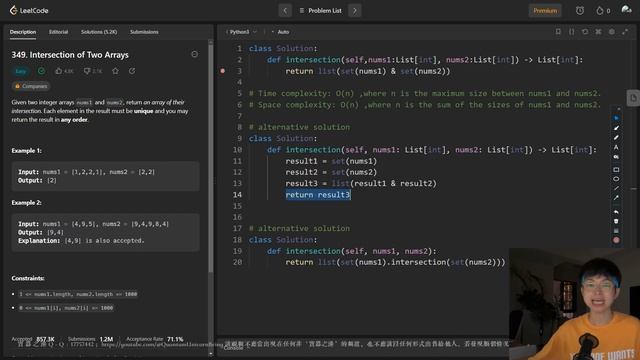Open the Submissions tab

[x=144, y=32]
